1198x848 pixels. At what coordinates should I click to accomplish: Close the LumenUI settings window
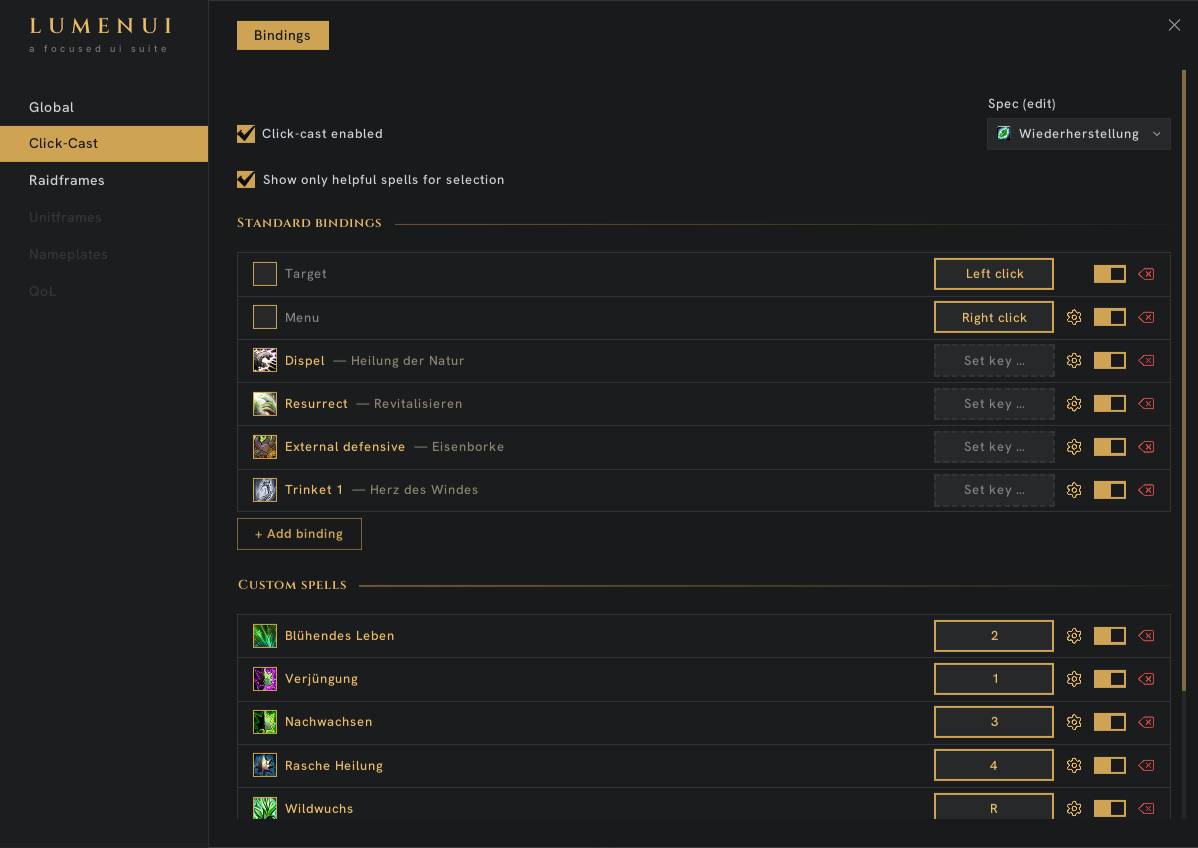click(1174, 25)
